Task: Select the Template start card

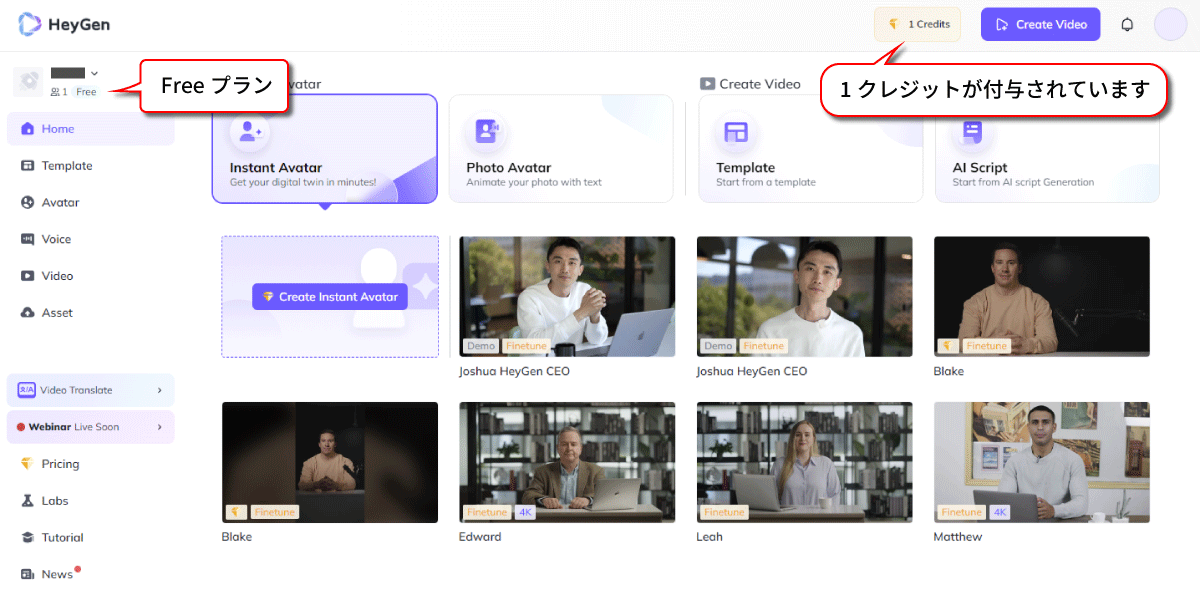Action: [811, 149]
